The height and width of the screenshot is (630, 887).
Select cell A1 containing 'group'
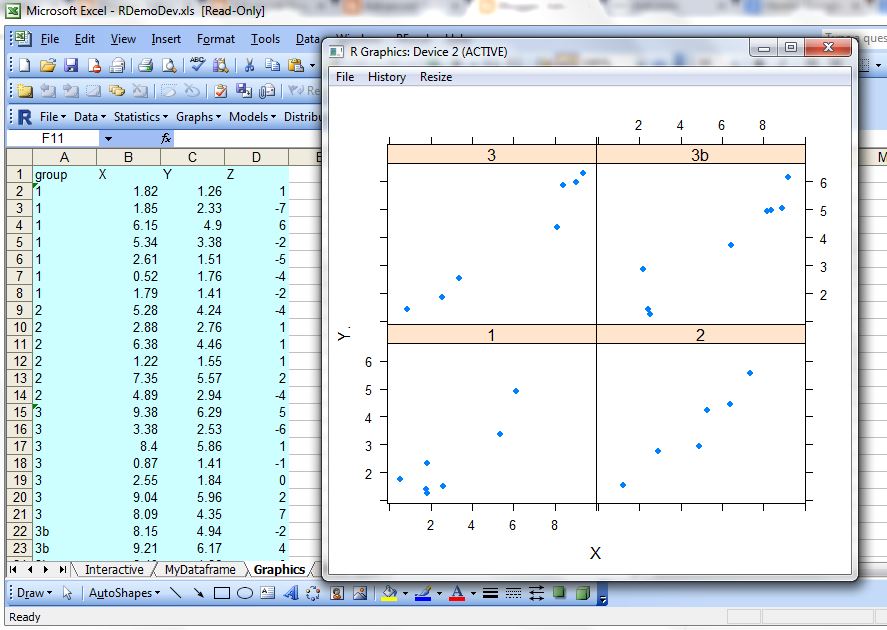(x=64, y=174)
